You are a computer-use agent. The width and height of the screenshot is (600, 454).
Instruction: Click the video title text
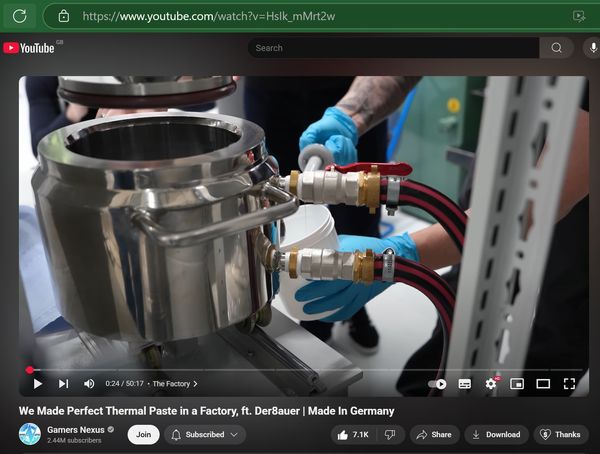click(207, 411)
